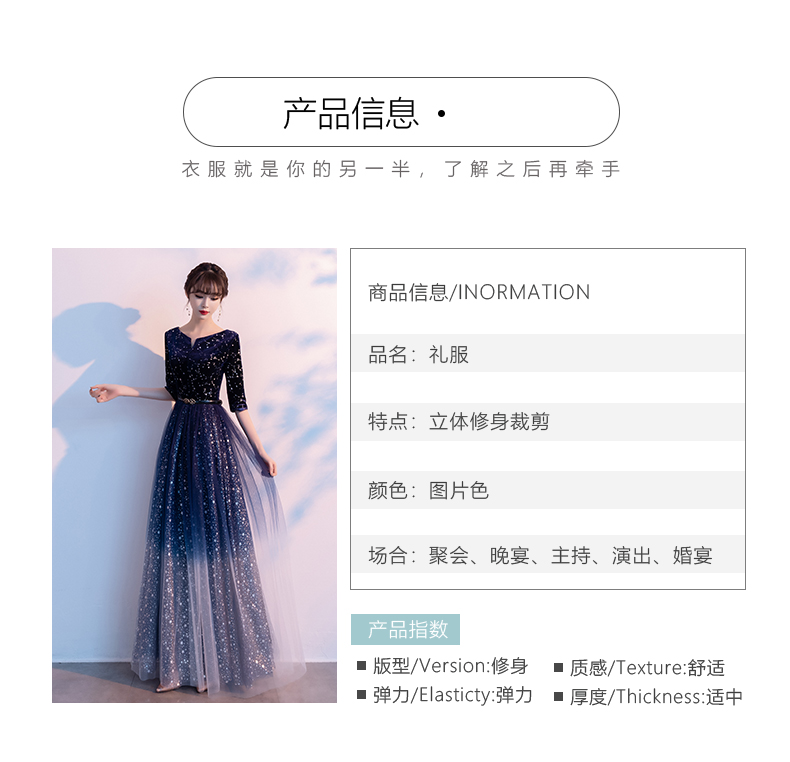Click the square bullet beside 弹力/Elasticty
This screenshot has height=762, width=790.
point(361,695)
